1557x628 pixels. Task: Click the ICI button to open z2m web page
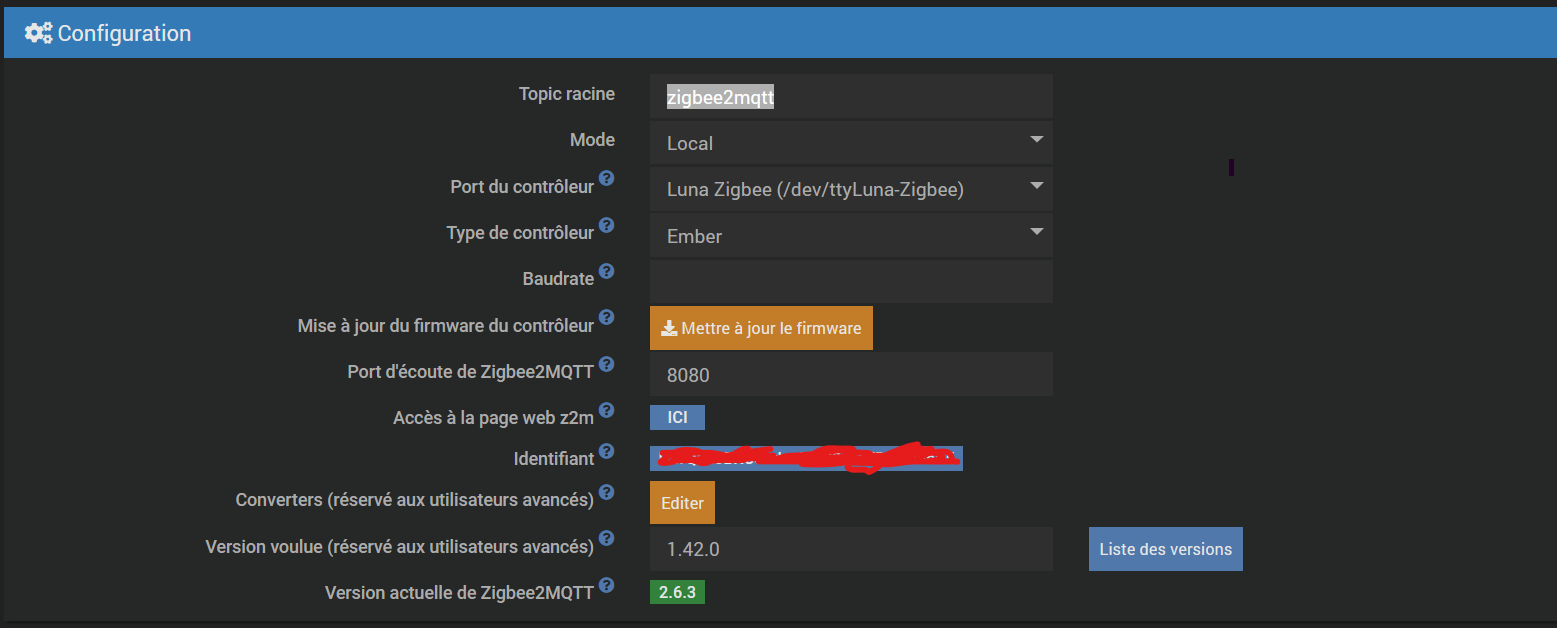(x=677, y=418)
